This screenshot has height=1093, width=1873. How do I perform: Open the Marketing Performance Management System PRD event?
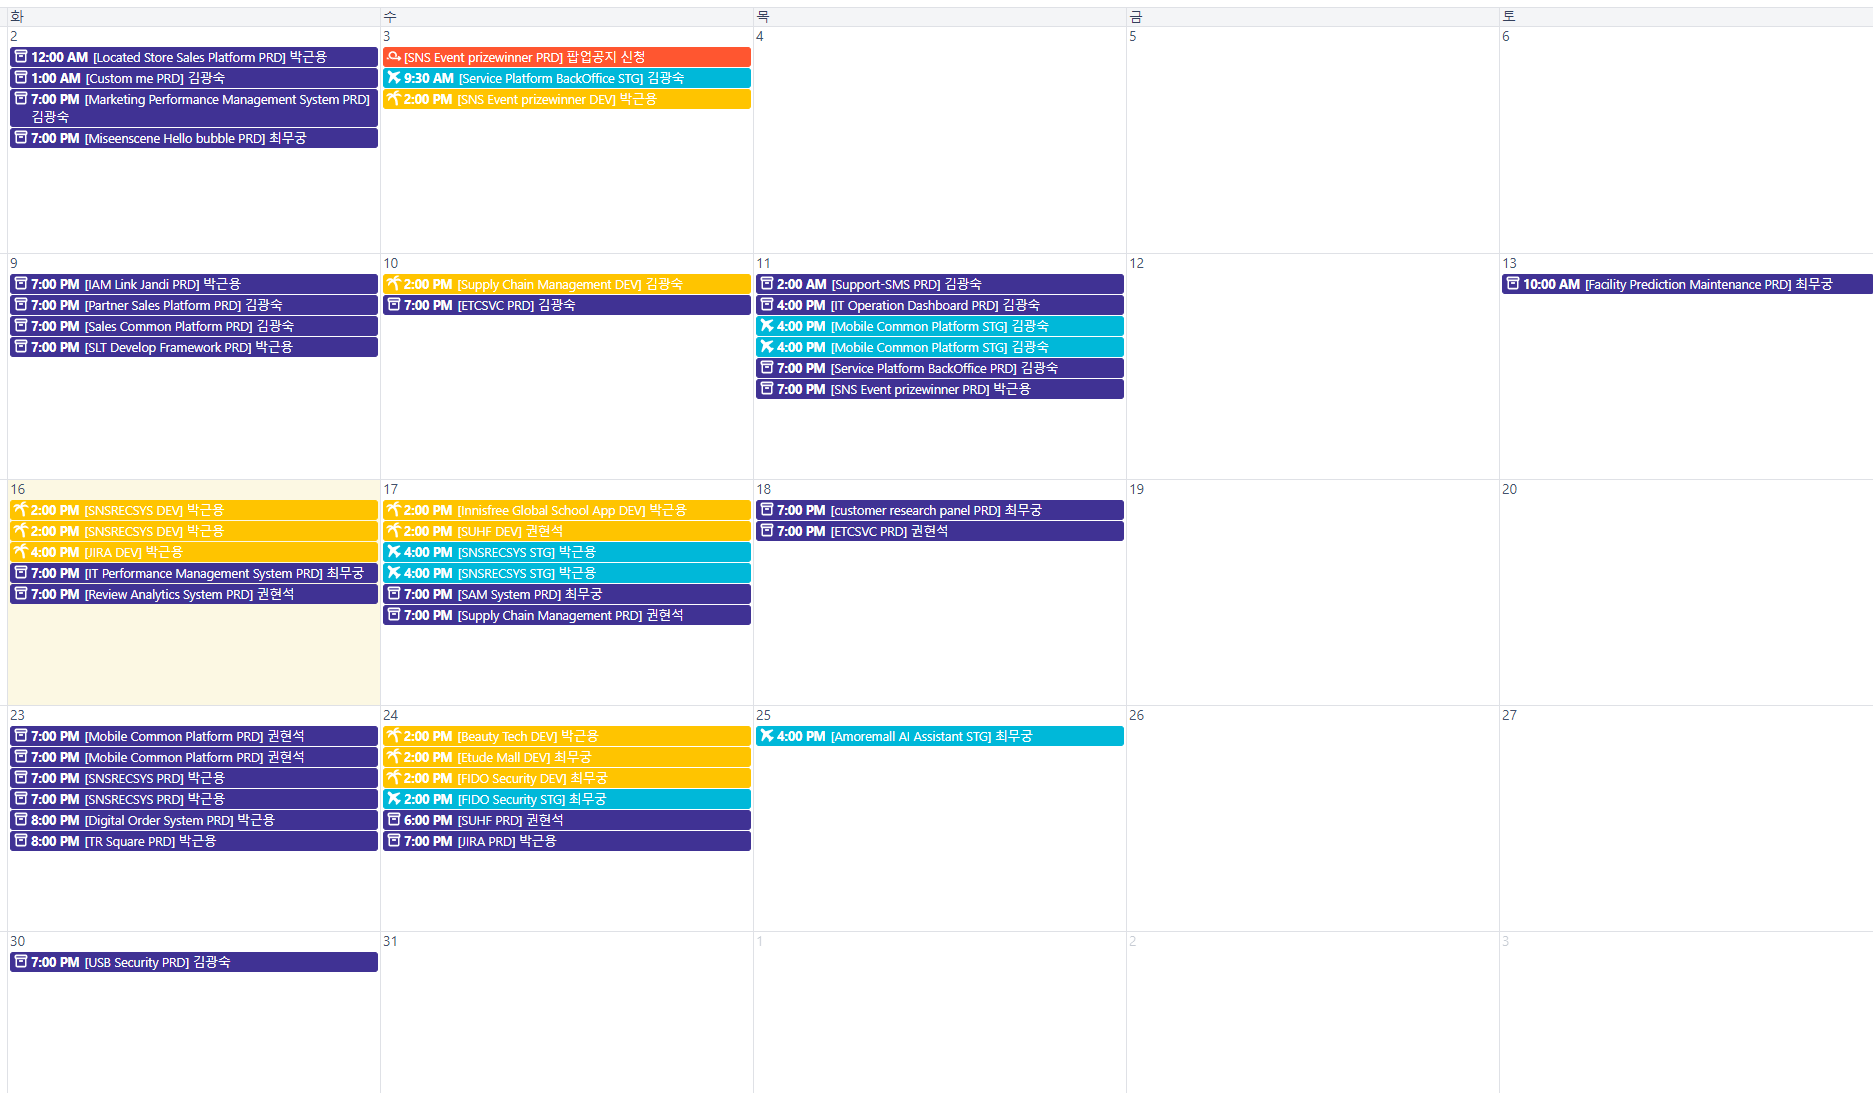(x=200, y=107)
